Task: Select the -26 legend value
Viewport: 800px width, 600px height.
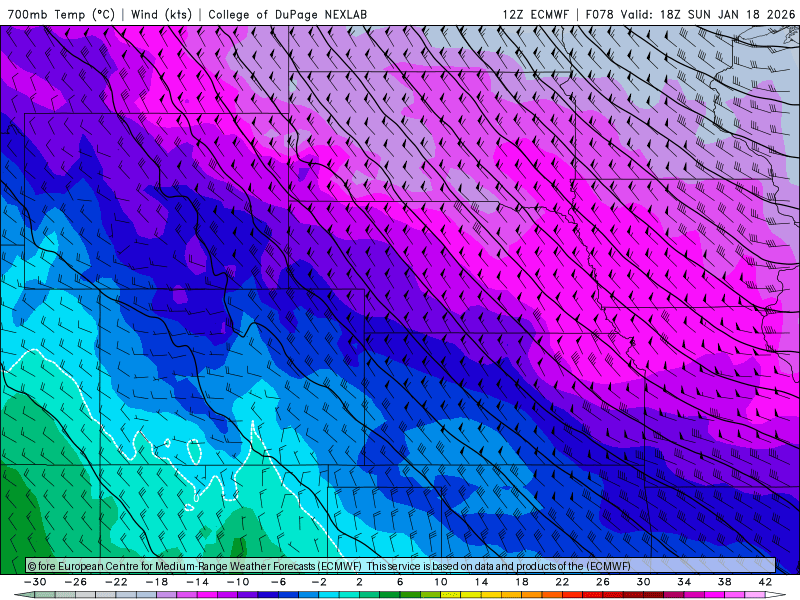Action: tap(76, 582)
